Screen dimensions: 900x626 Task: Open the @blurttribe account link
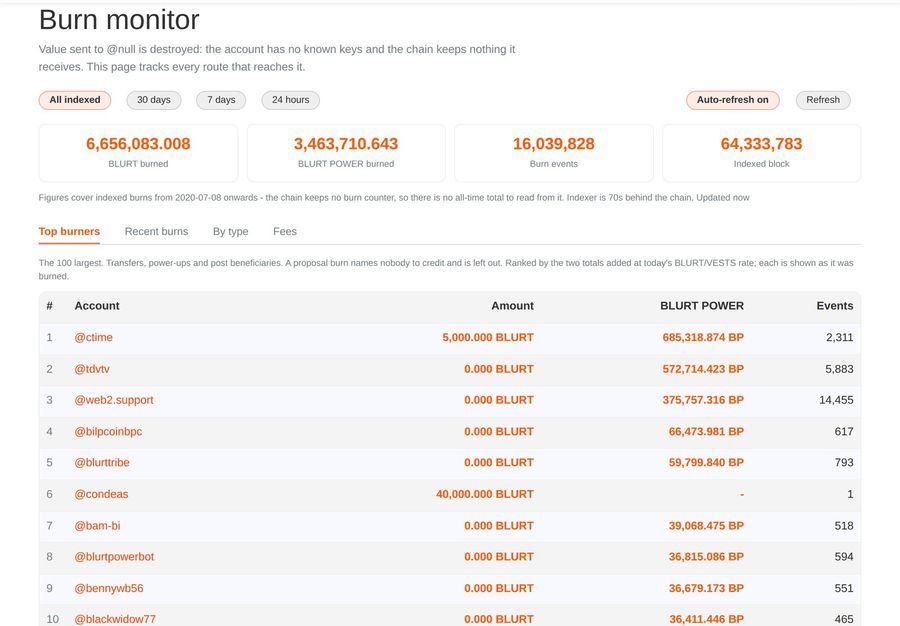(102, 462)
